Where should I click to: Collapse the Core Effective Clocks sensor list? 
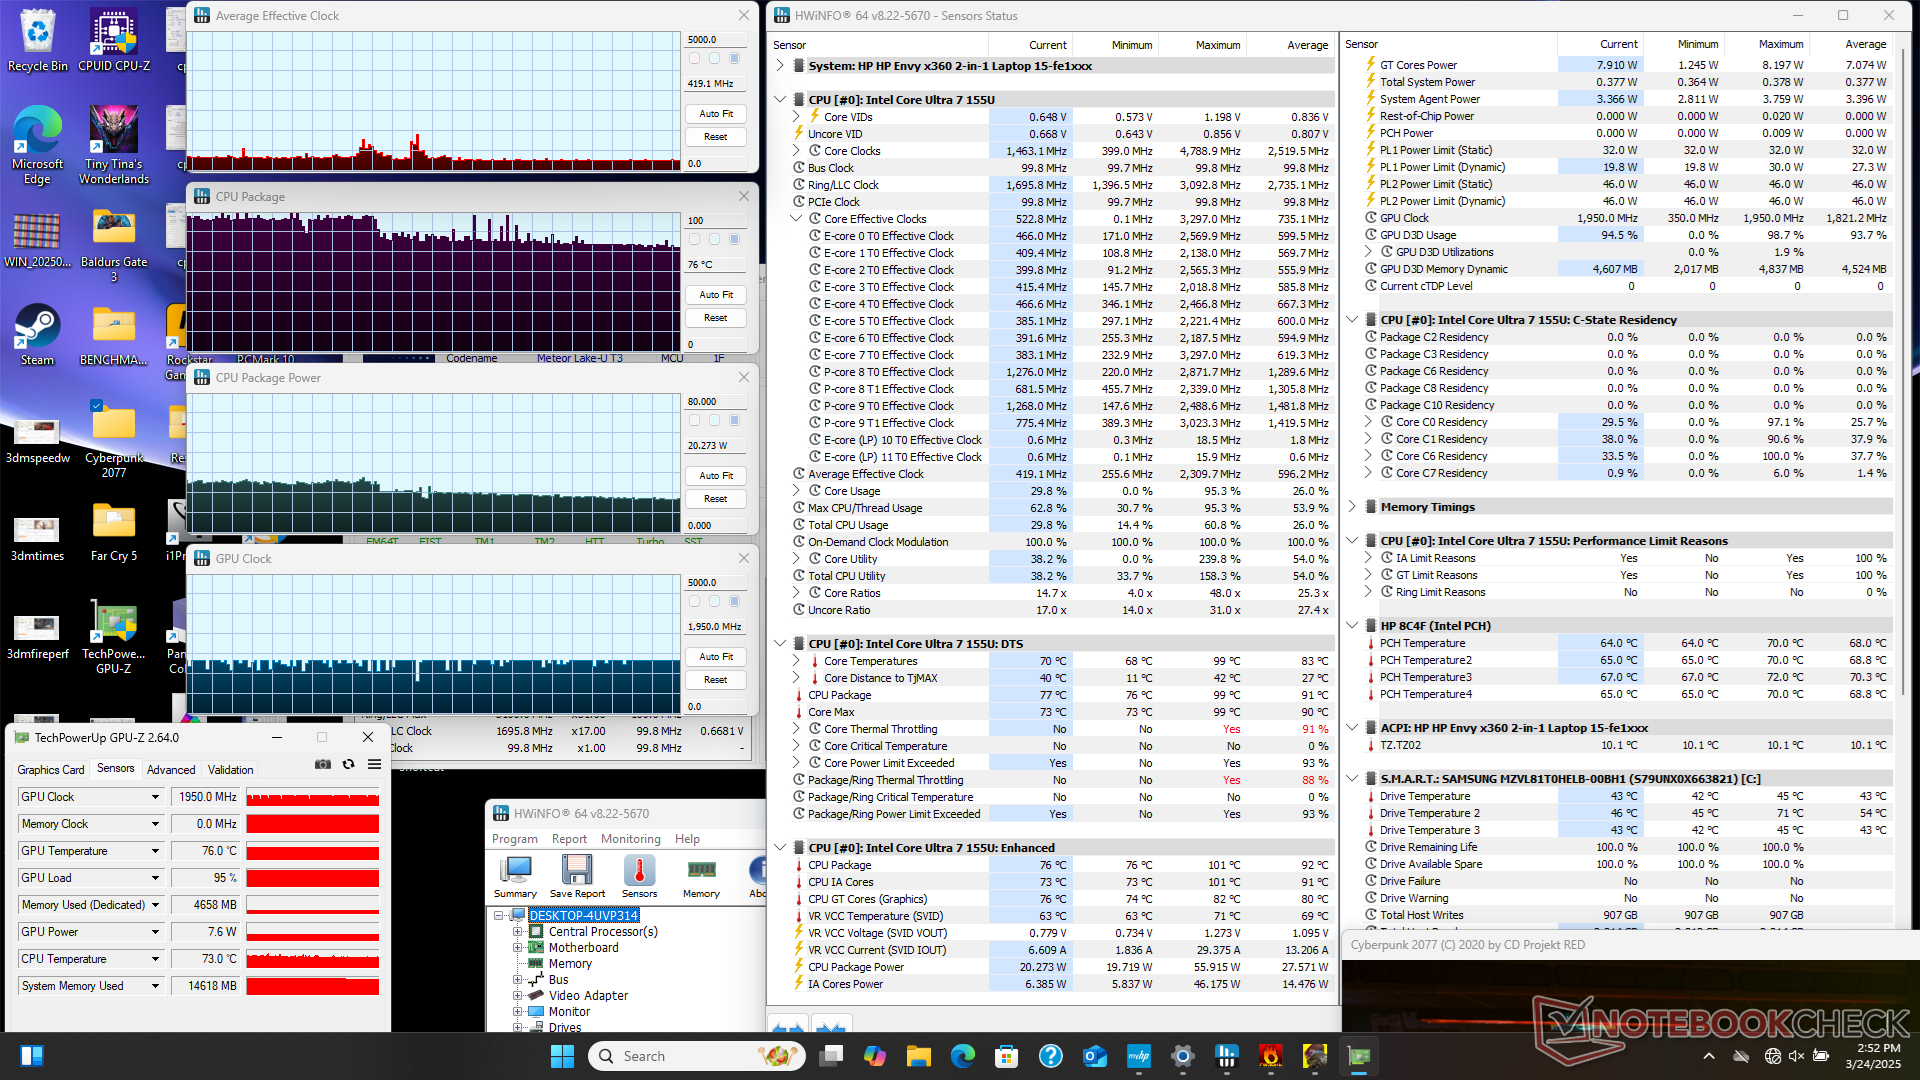(796, 219)
